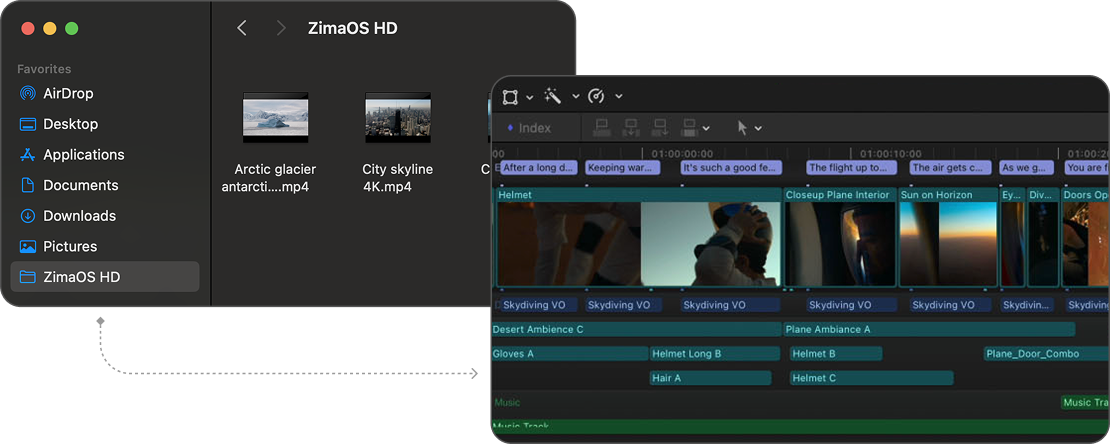The image size is (1110, 444).
Task: Click the insert clip edit icon
Action: 631,128
